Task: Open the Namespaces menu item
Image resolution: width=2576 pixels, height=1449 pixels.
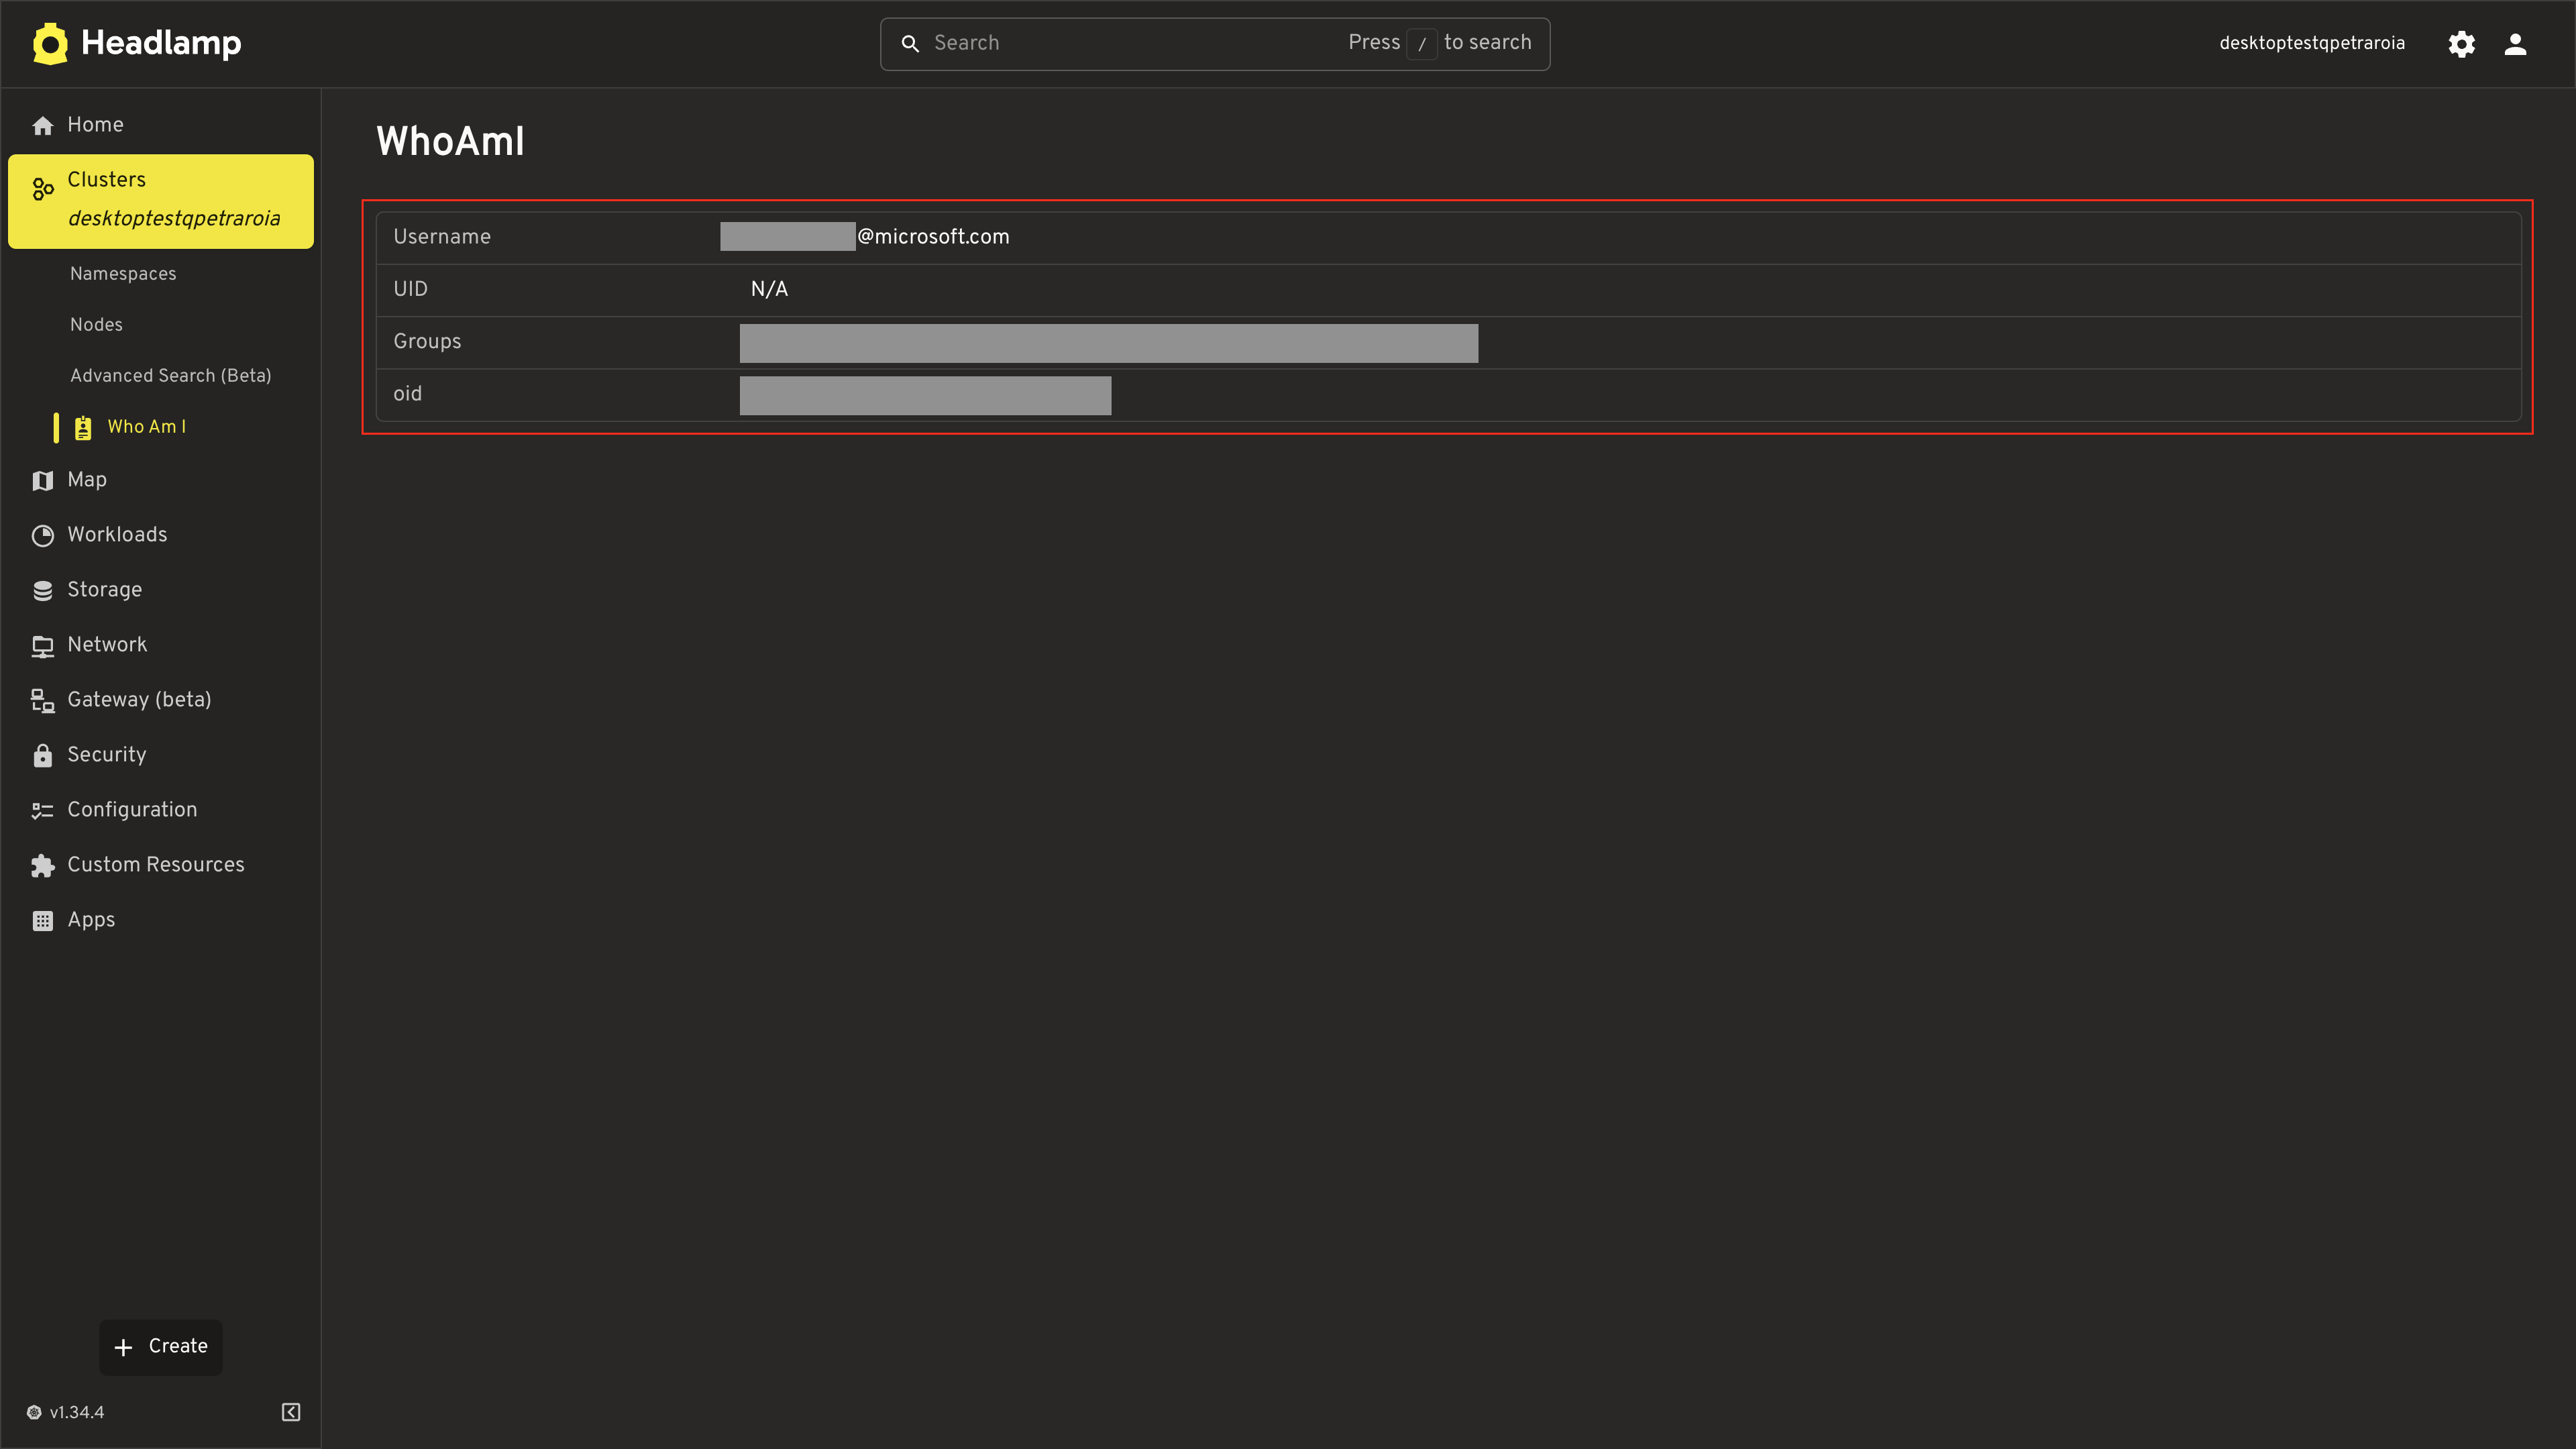Action: click(122, 273)
